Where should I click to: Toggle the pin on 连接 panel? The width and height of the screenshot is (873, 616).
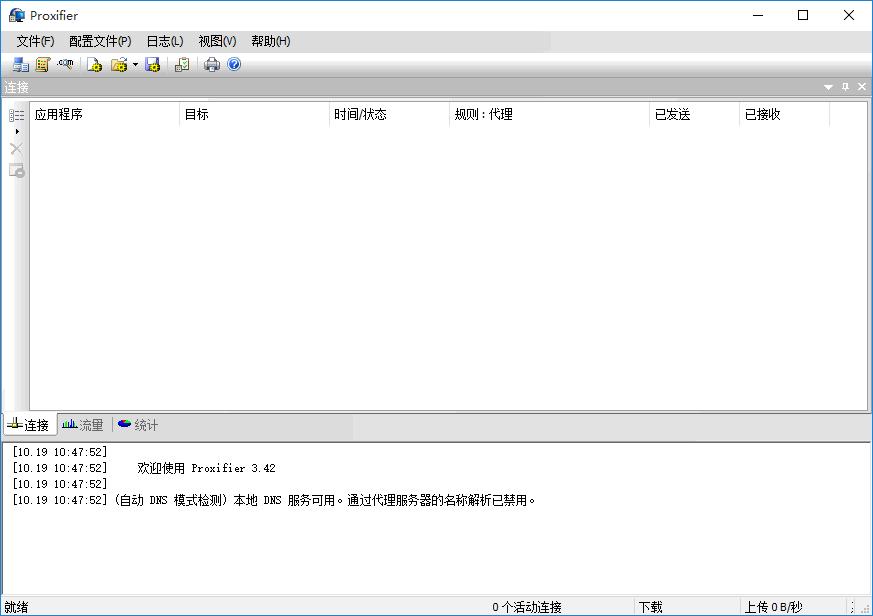(x=845, y=87)
